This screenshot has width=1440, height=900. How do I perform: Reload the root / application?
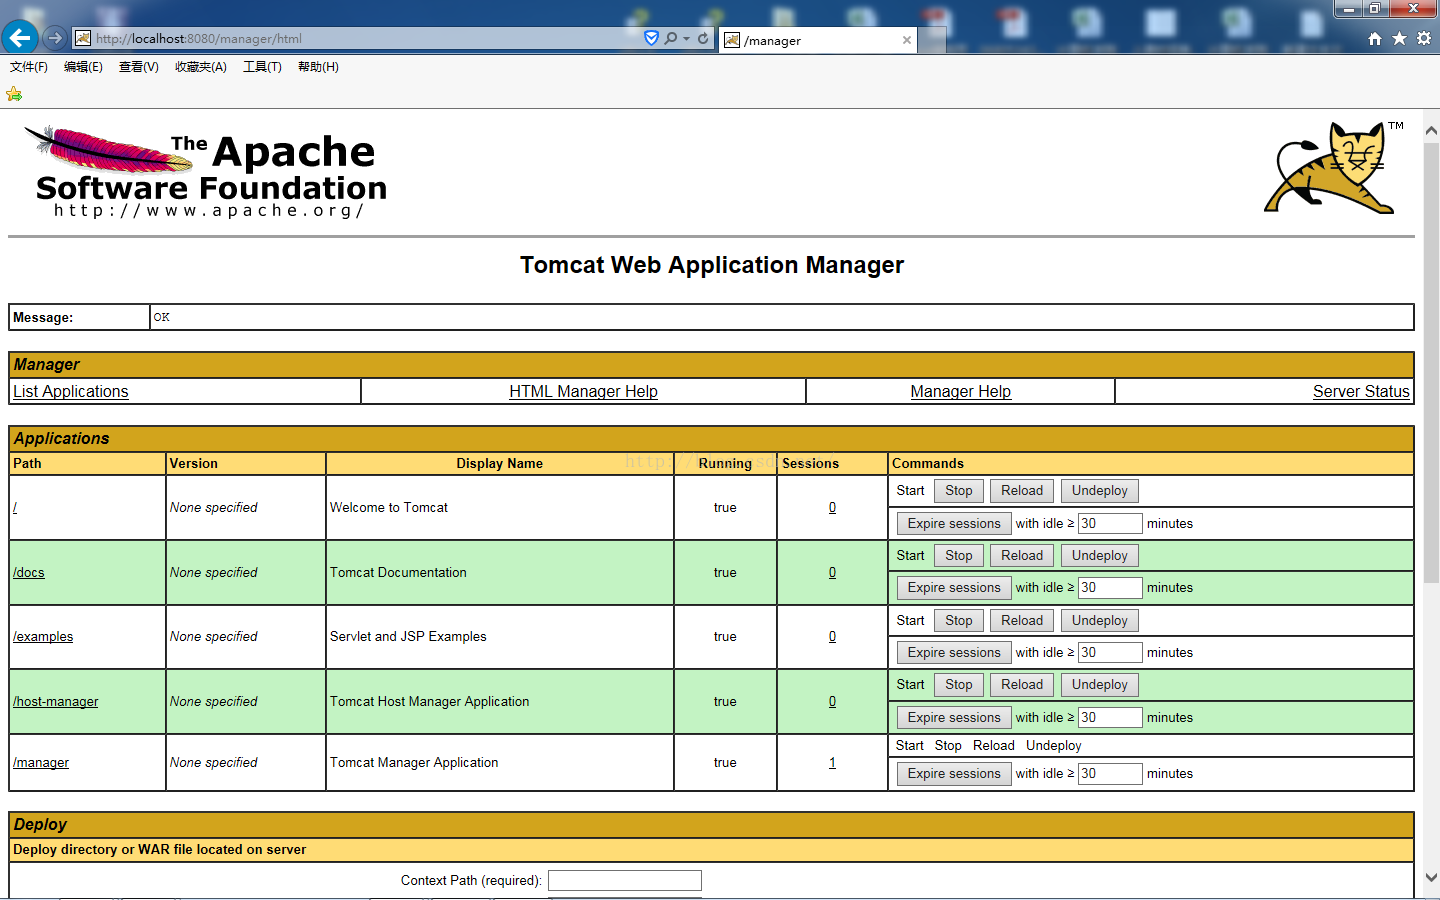(x=1022, y=491)
